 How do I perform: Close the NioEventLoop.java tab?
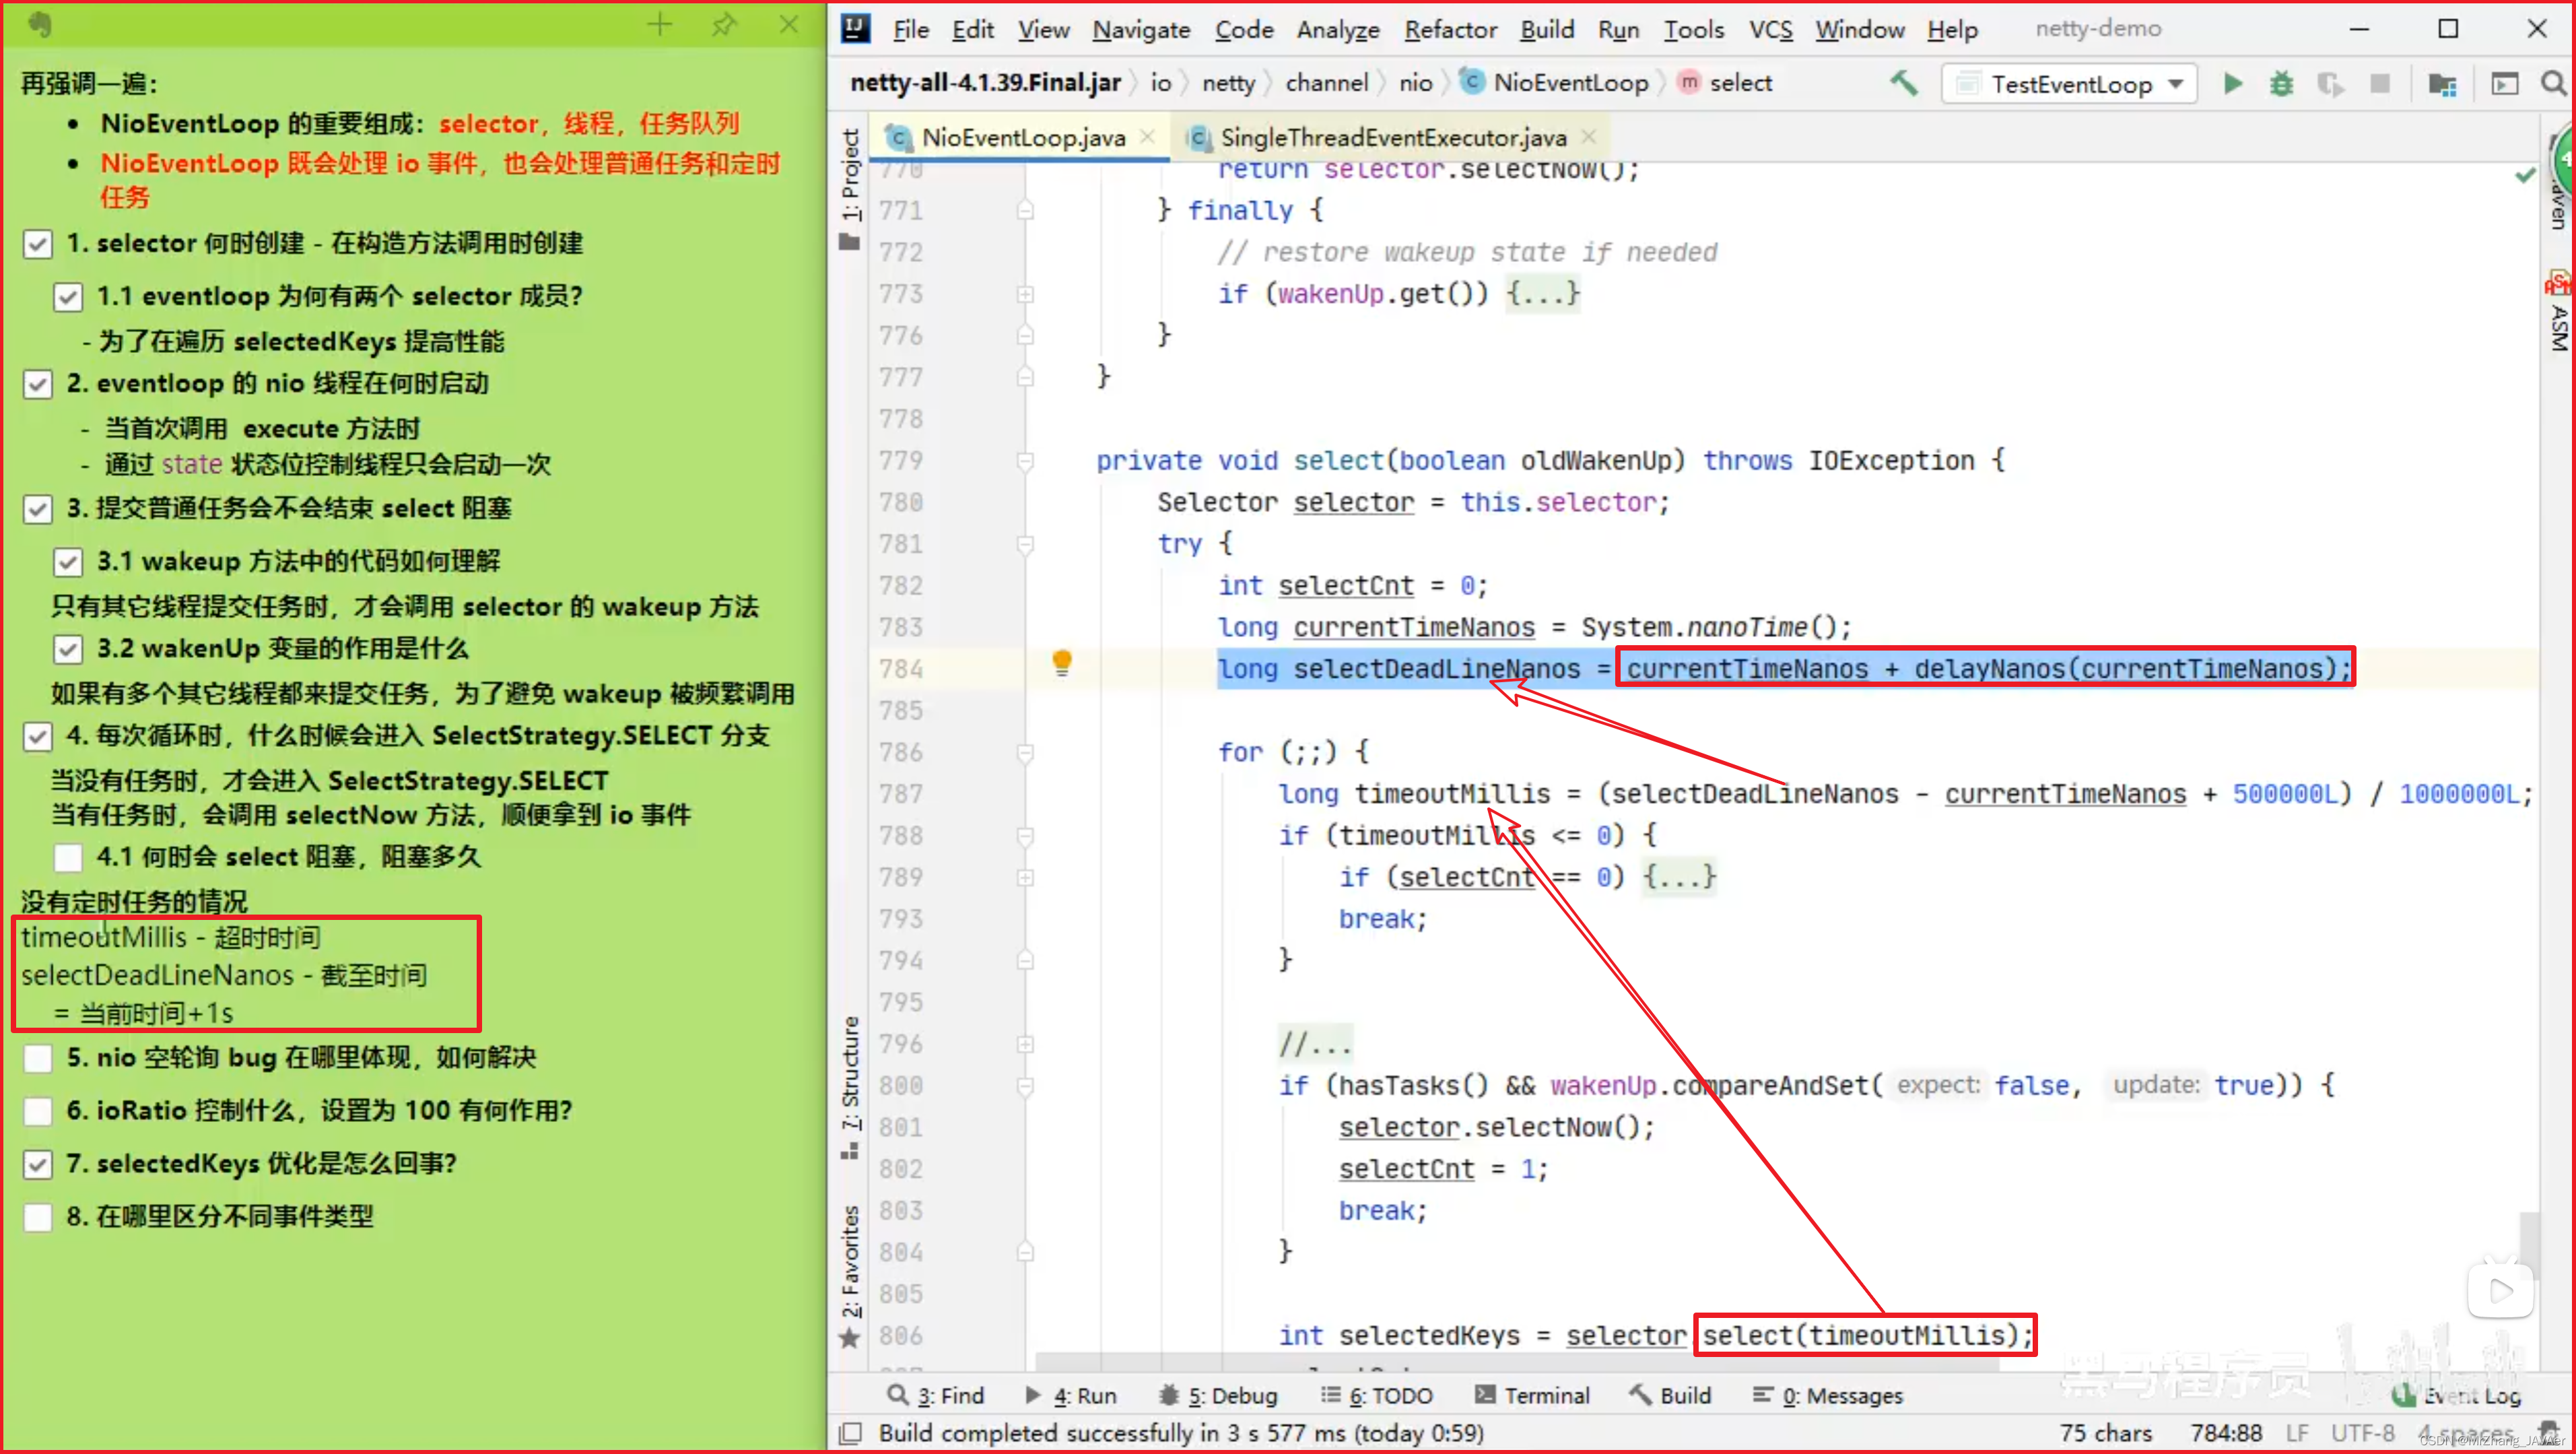[x=1148, y=137]
